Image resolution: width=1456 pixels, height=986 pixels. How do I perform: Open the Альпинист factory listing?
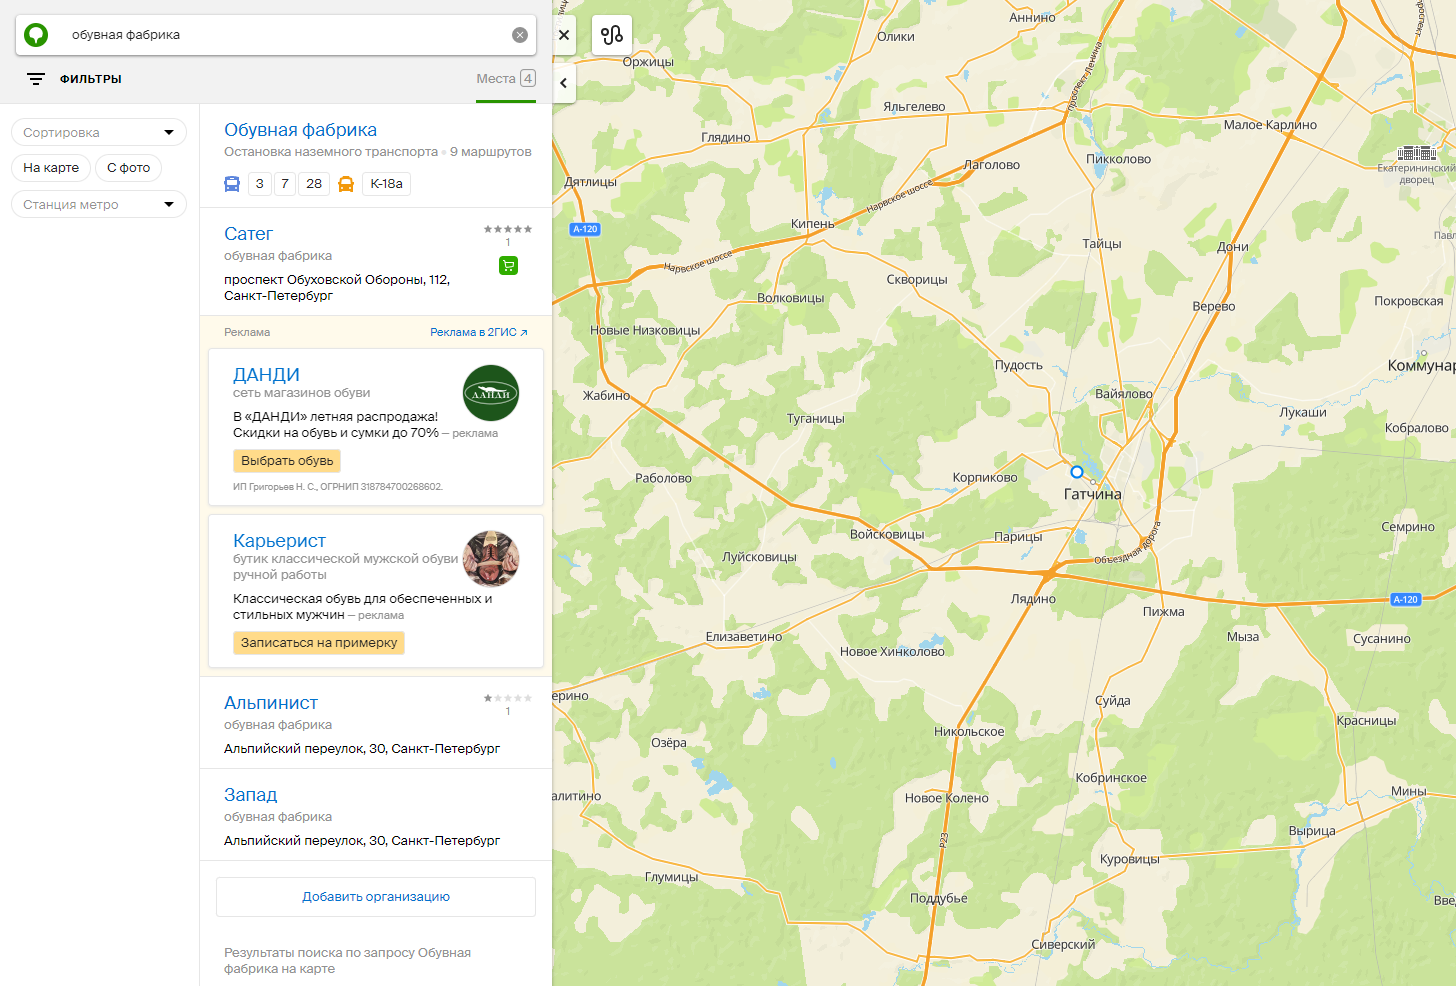pos(271,703)
